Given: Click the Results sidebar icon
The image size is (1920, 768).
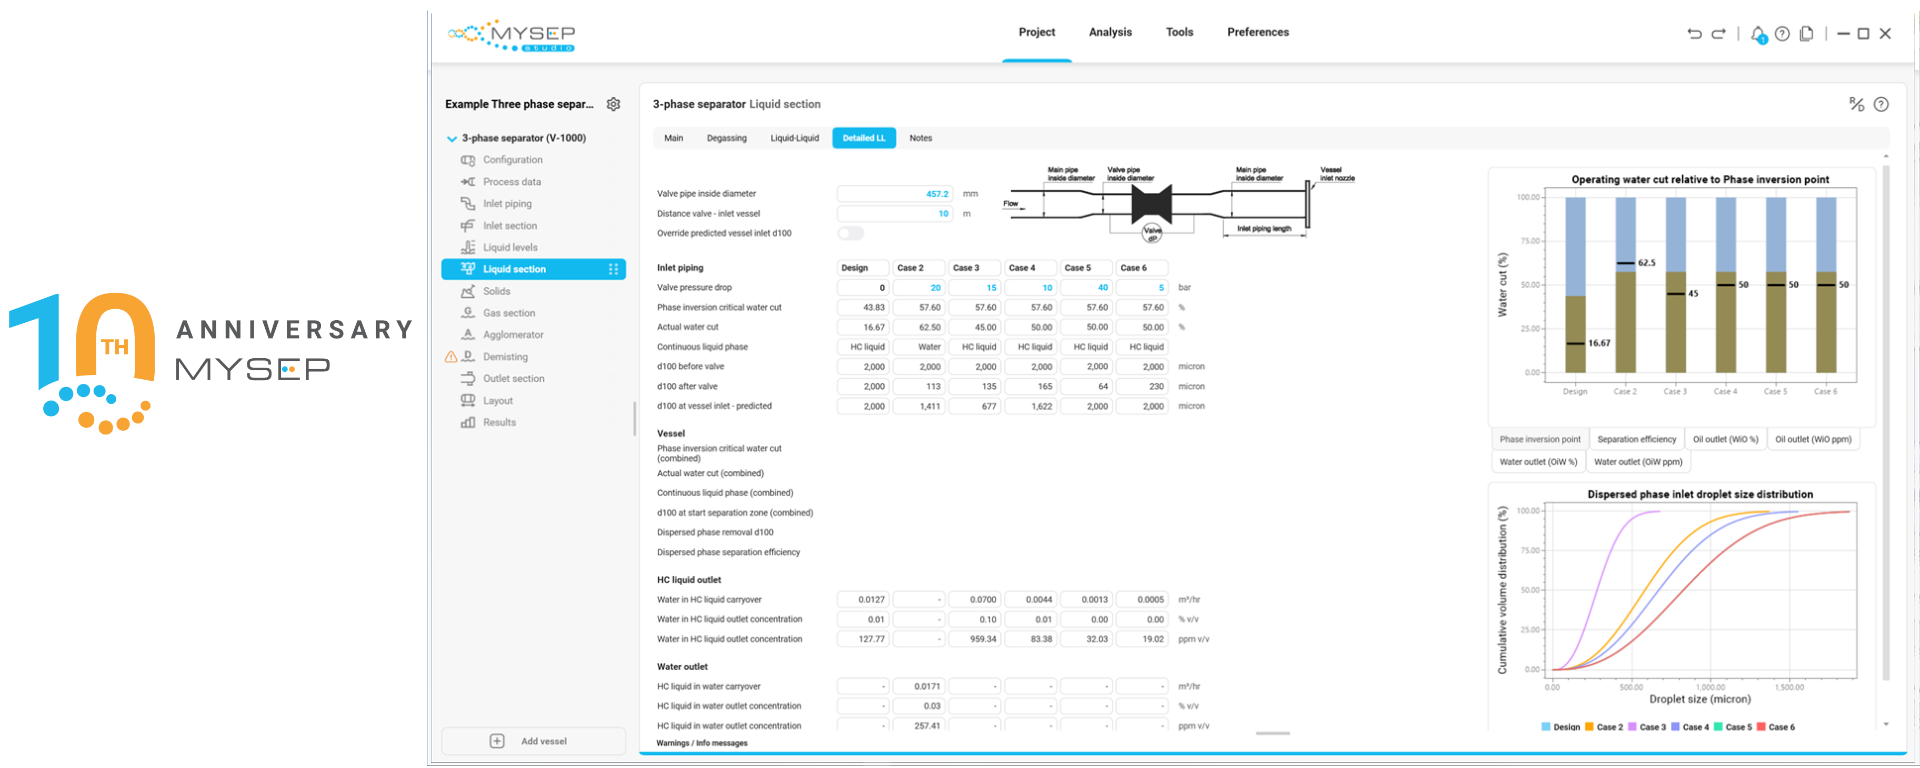Looking at the screenshot, I should pos(467,422).
